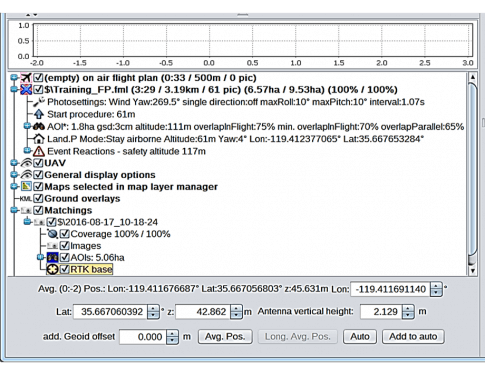Expand Maps selected in map layer manager

click(x=14, y=186)
